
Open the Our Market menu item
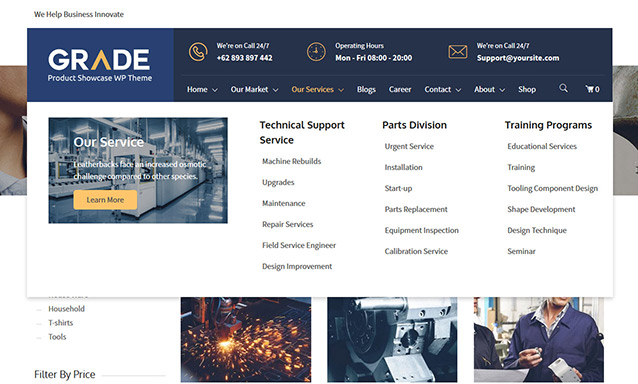tap(249, 89)
